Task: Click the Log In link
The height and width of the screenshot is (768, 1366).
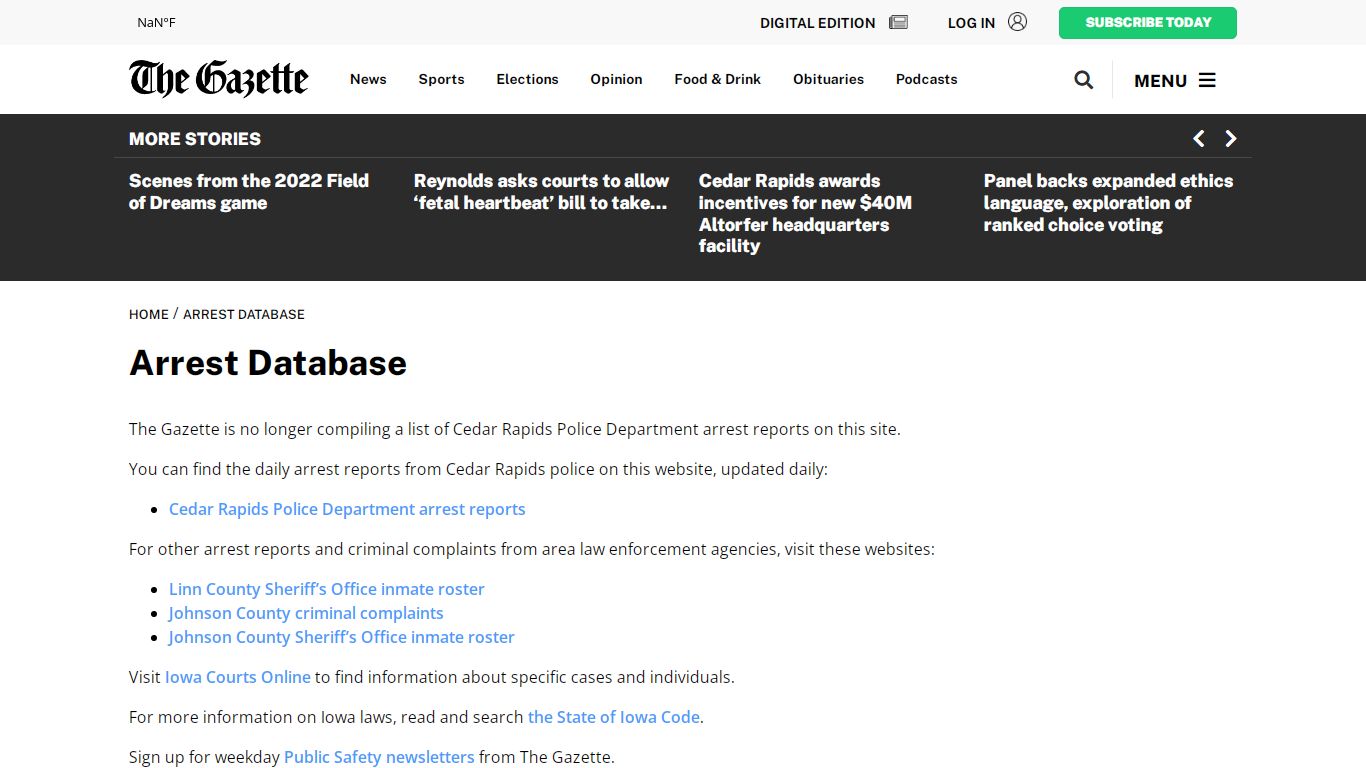Action: click(x=971, y=23)
